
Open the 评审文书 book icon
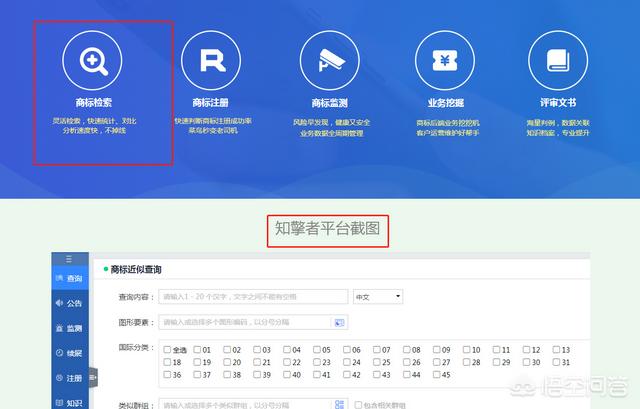[x=558, y=60]
